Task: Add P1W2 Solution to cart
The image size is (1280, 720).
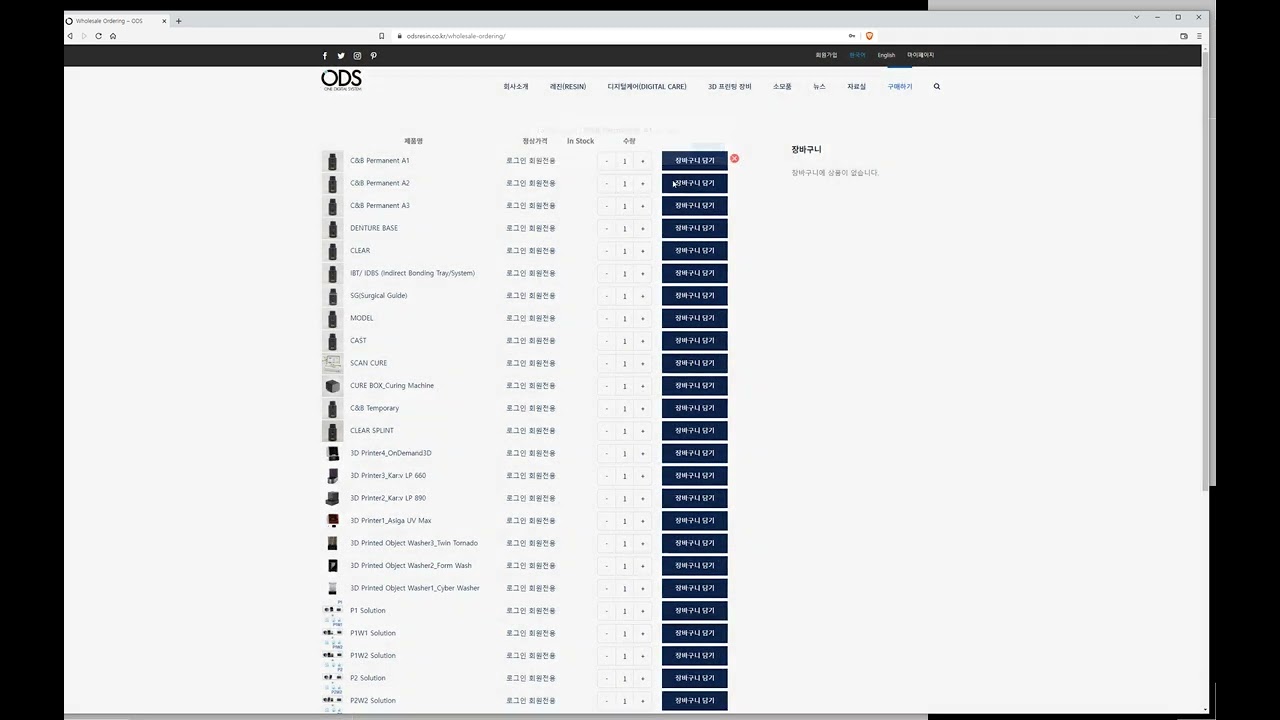Action: [695, 656]
